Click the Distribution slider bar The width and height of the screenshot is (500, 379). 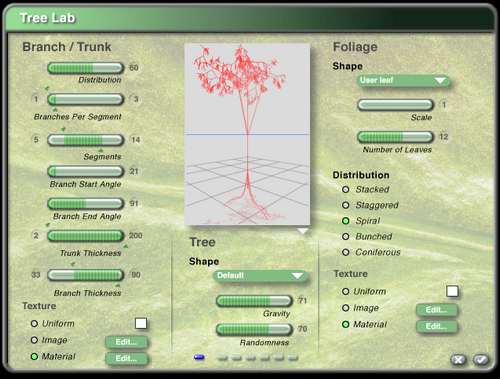tap(86, 68)
